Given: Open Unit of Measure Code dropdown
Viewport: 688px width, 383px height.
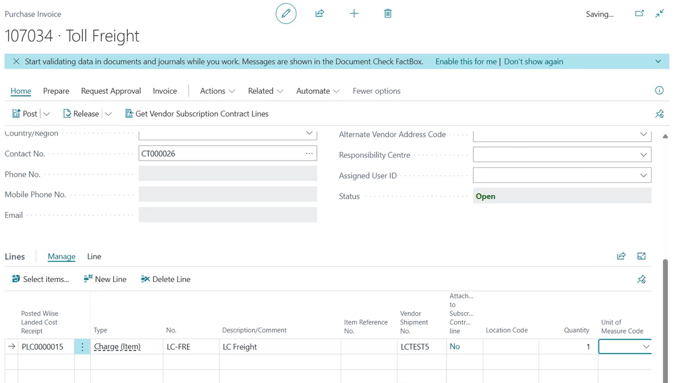Looking at the screenshot, I should click(x=646, y=347).
